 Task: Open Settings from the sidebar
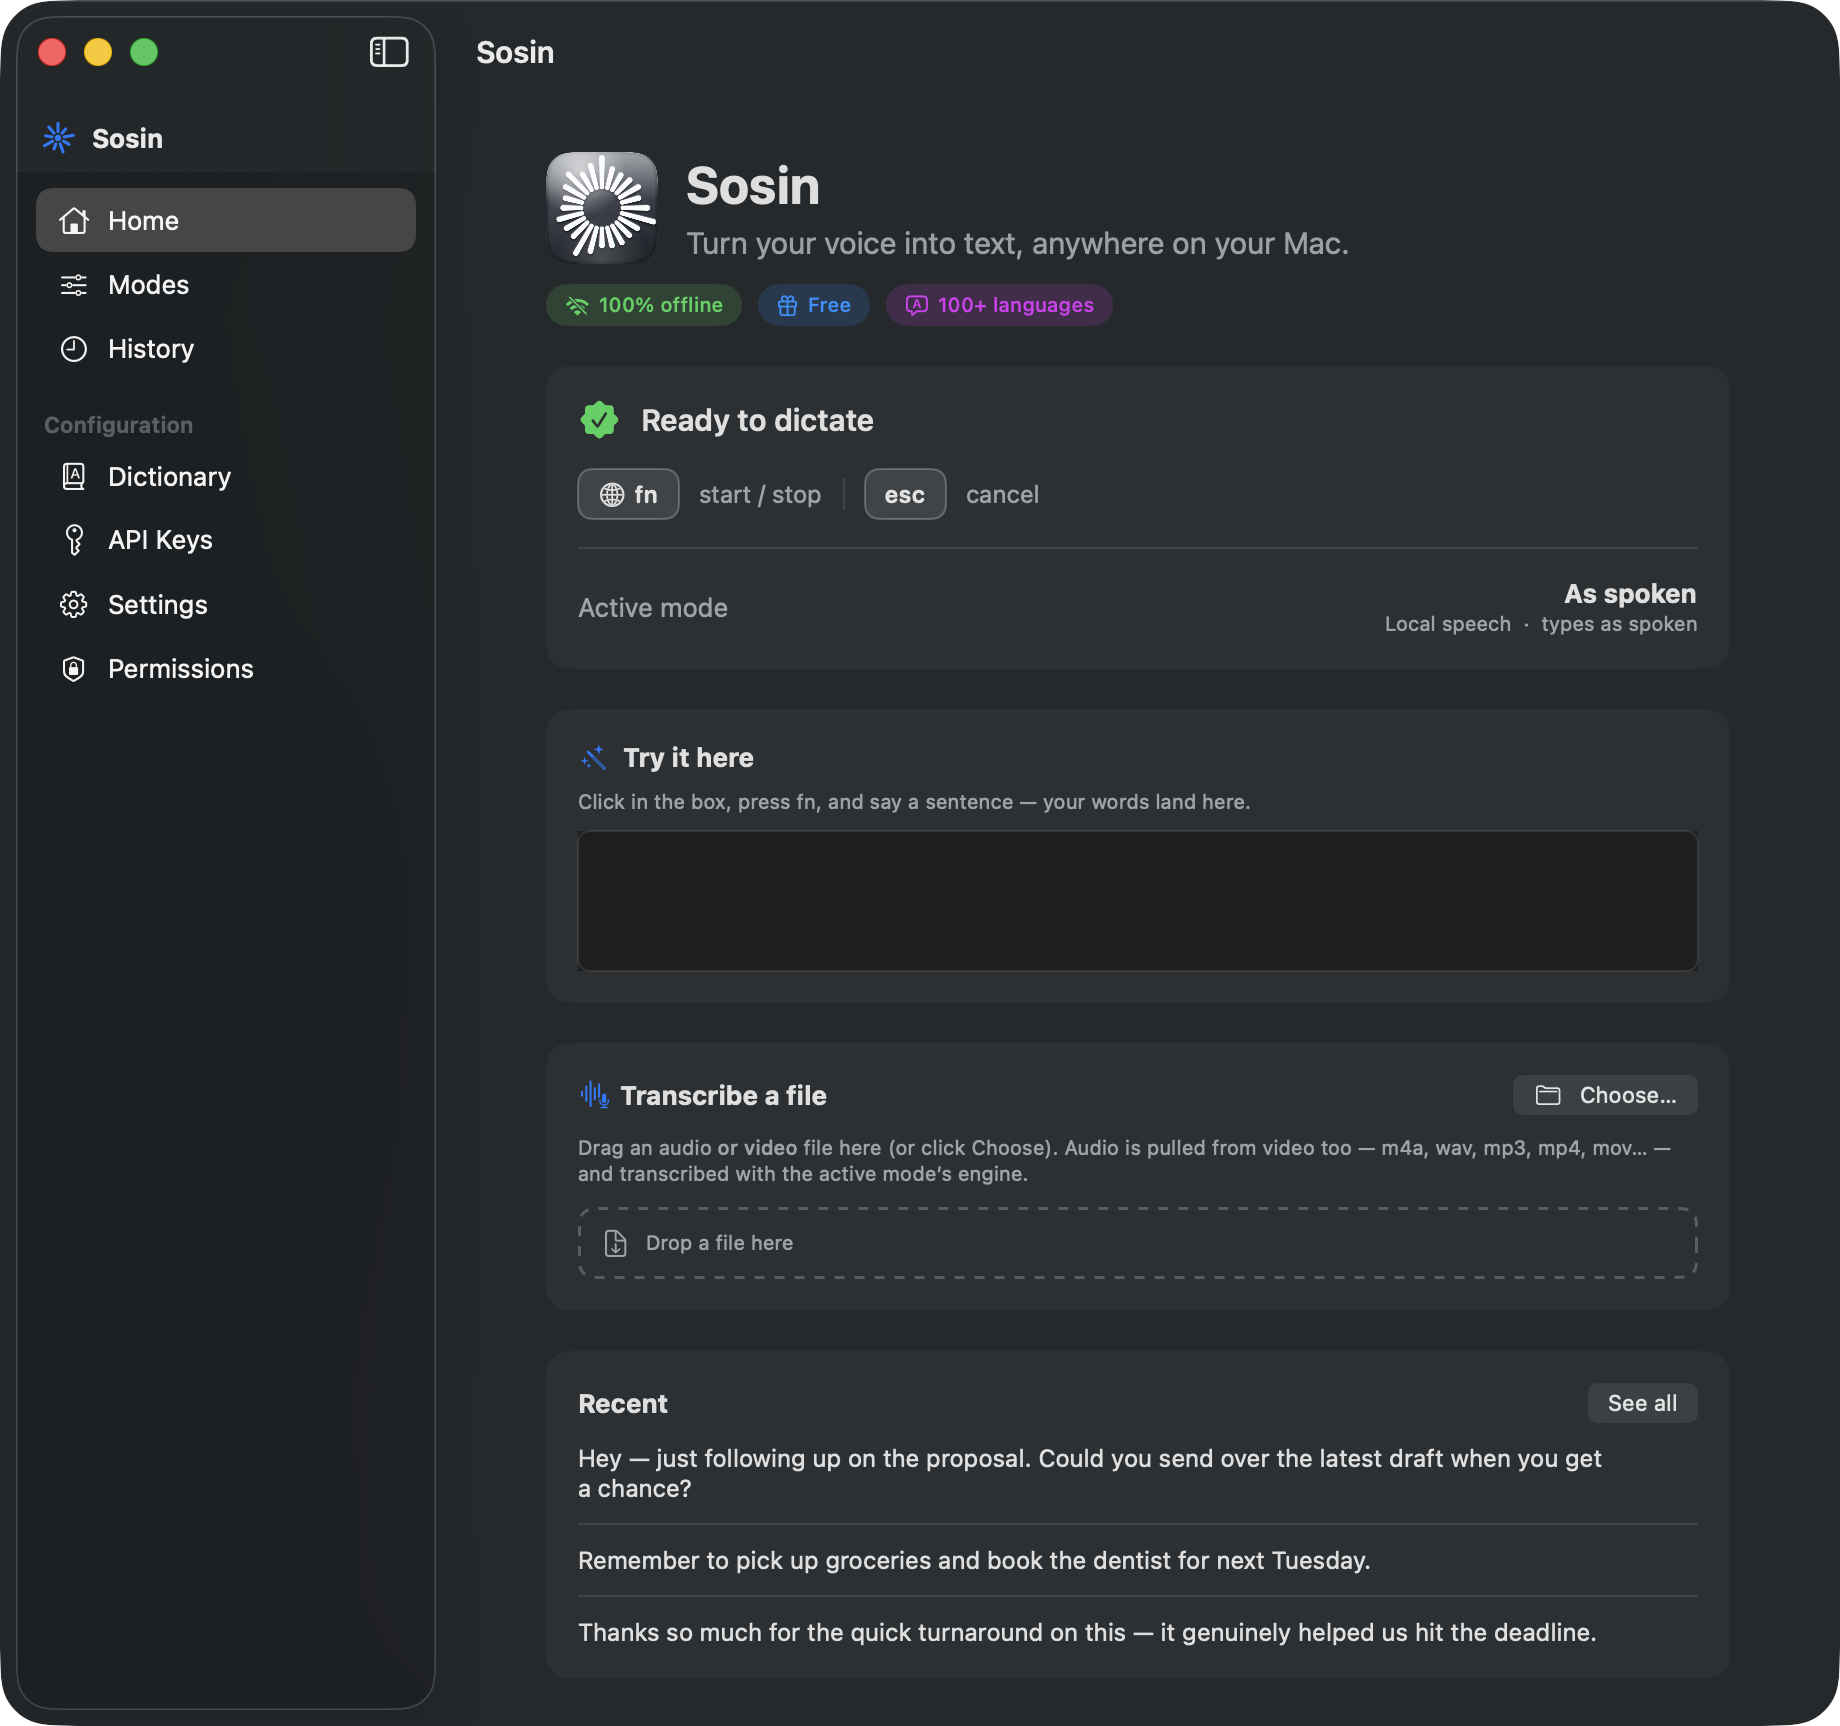point(226,605)
